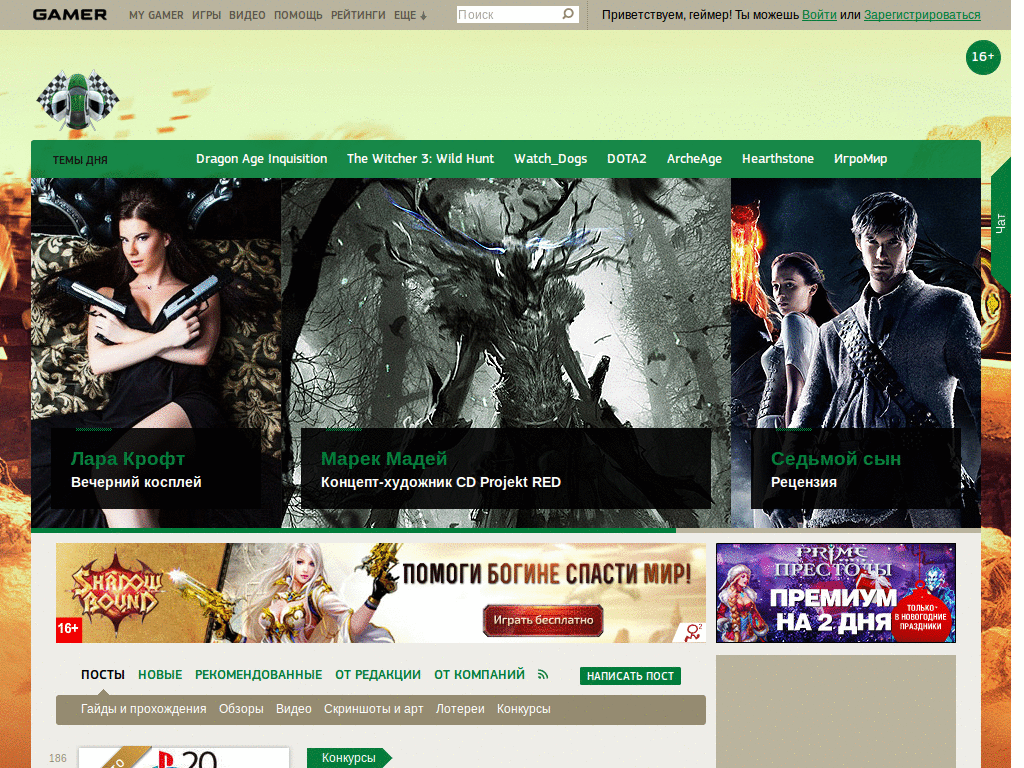
Task: Click the Лара Крофт headline
Action: tap(128, 458)
